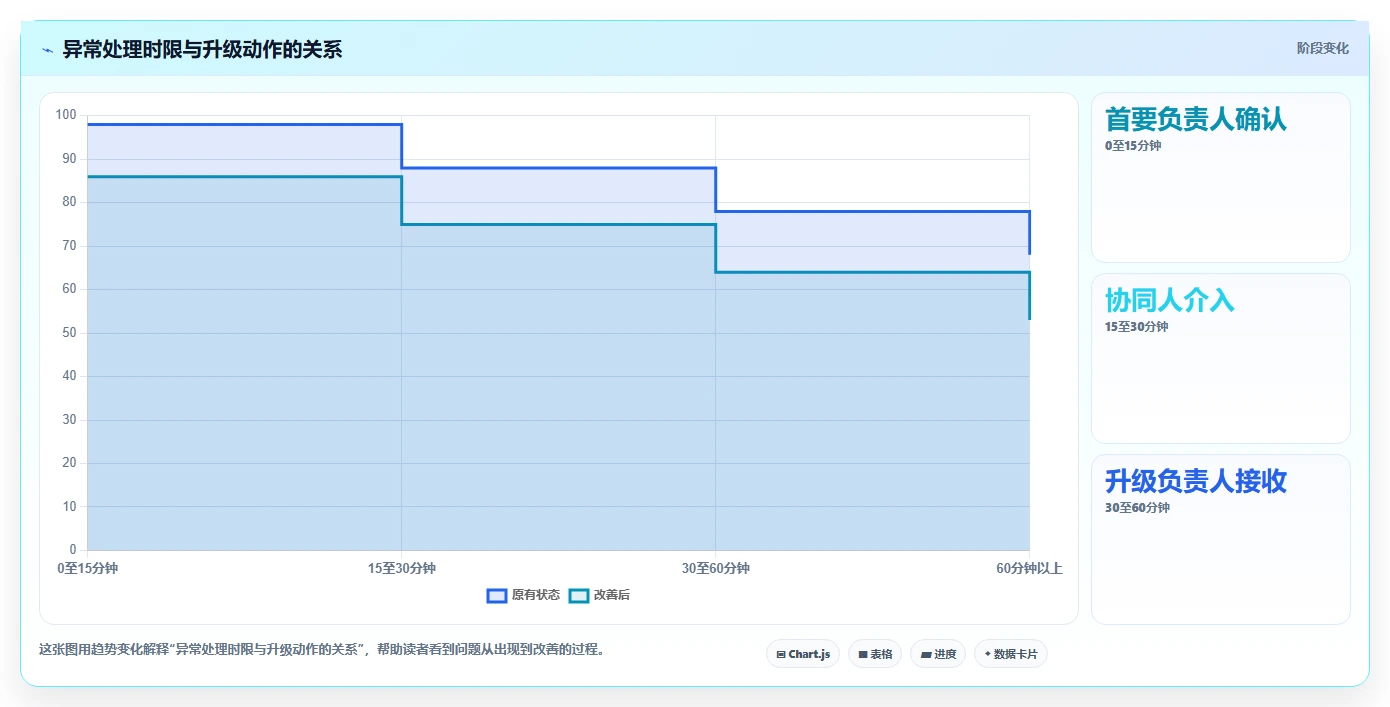This screenshot has width=1390, height=707.
Task: Click the Chart.js tag chip
Action: [803, 654]
